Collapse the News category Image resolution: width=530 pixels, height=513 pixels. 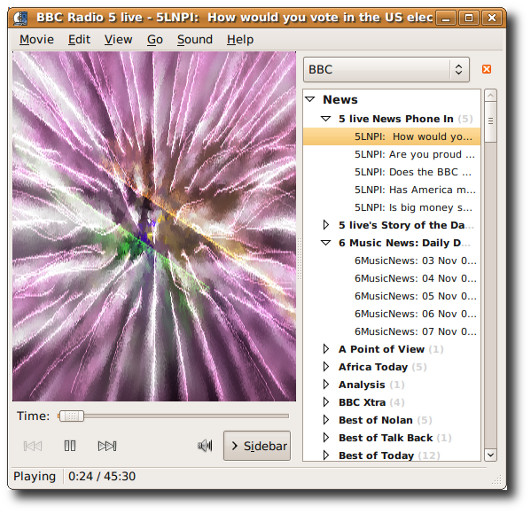[x=310, y=99]
